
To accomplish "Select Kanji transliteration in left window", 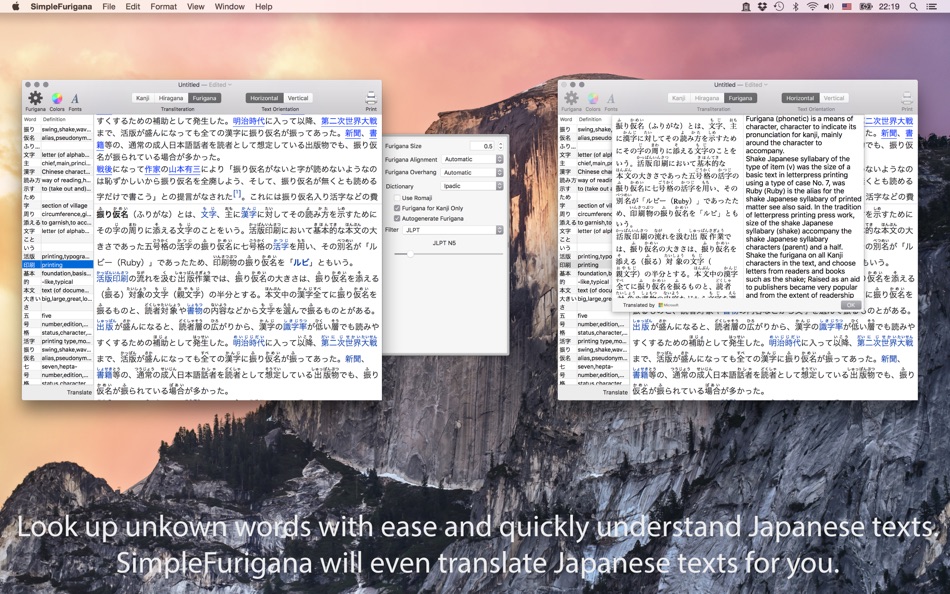I will pyautogui.click(x=143, y=98).
